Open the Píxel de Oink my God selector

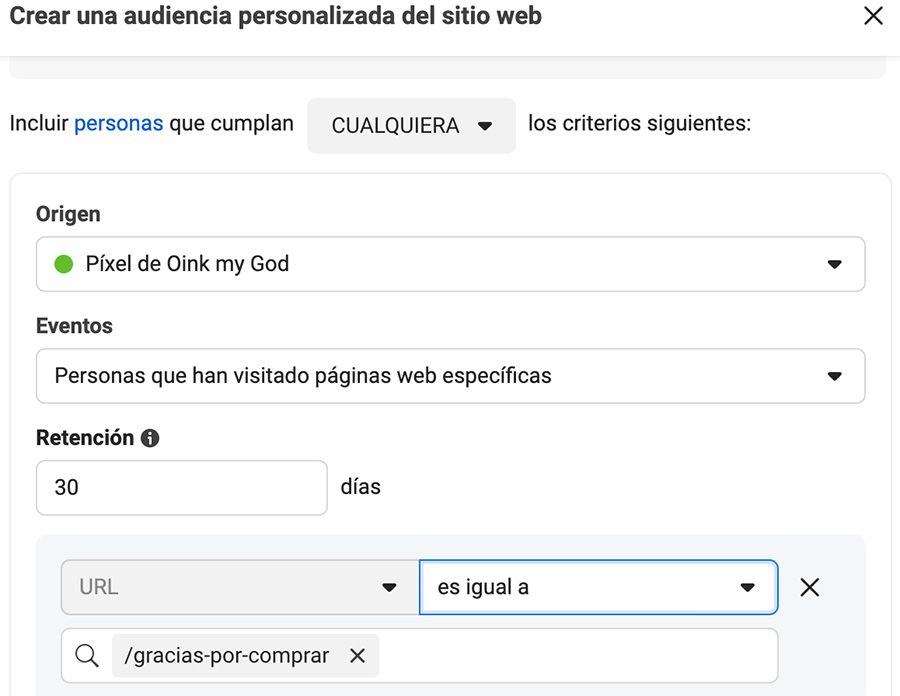[x=450, y=264]
